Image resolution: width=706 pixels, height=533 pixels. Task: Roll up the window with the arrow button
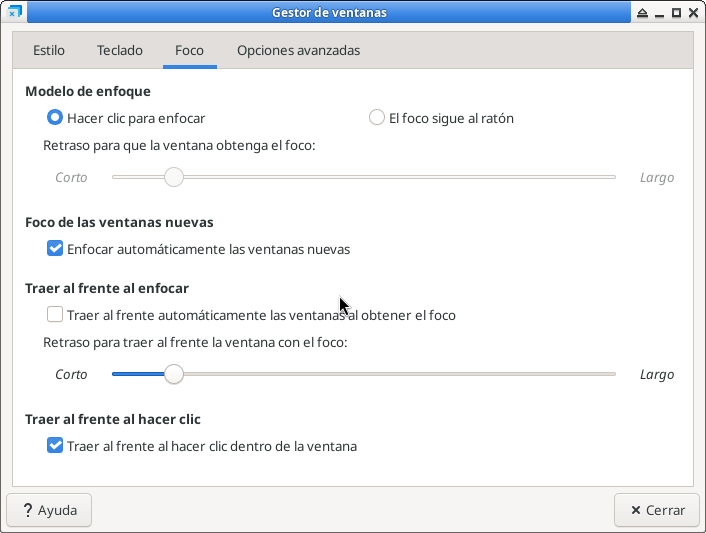(x=641, y=13)
